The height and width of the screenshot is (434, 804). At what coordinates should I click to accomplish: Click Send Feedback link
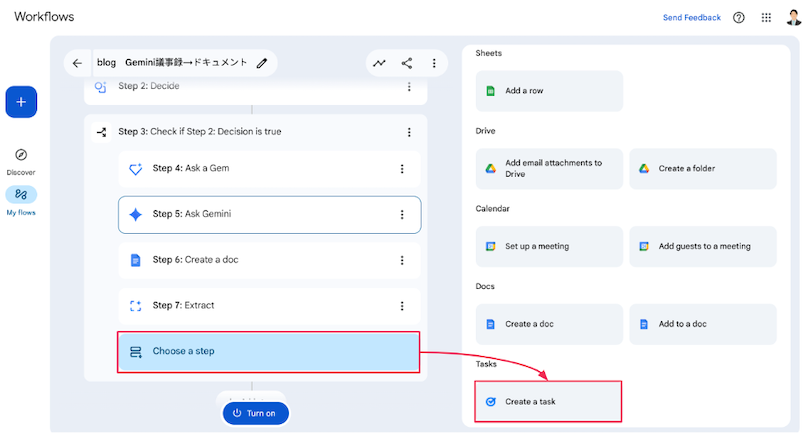[x=692, y=17]
